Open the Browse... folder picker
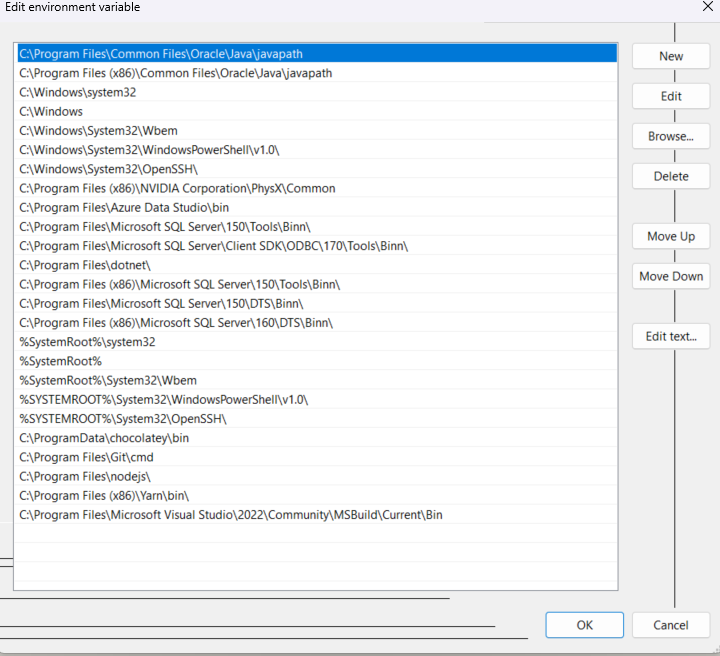The width and height of the screenshot is (720, 656). pyautogui.click(x=671, y=136)
